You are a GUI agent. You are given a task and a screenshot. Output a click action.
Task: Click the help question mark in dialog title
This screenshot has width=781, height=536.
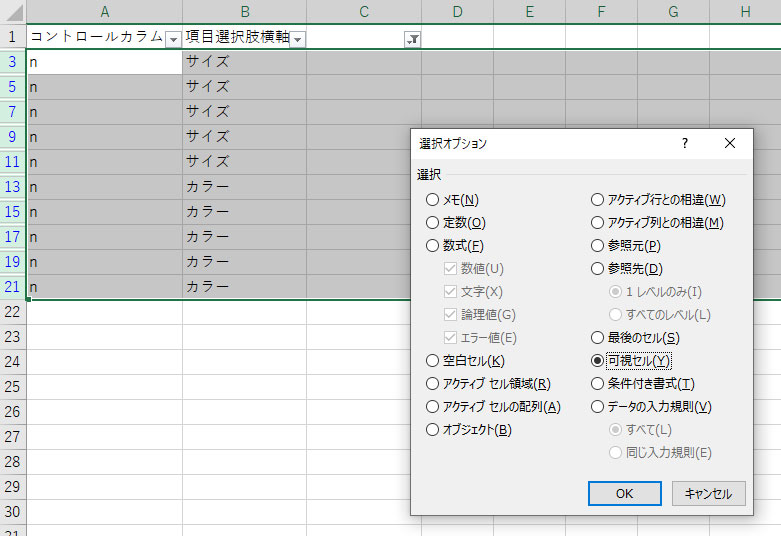click(x=685, y=144)
